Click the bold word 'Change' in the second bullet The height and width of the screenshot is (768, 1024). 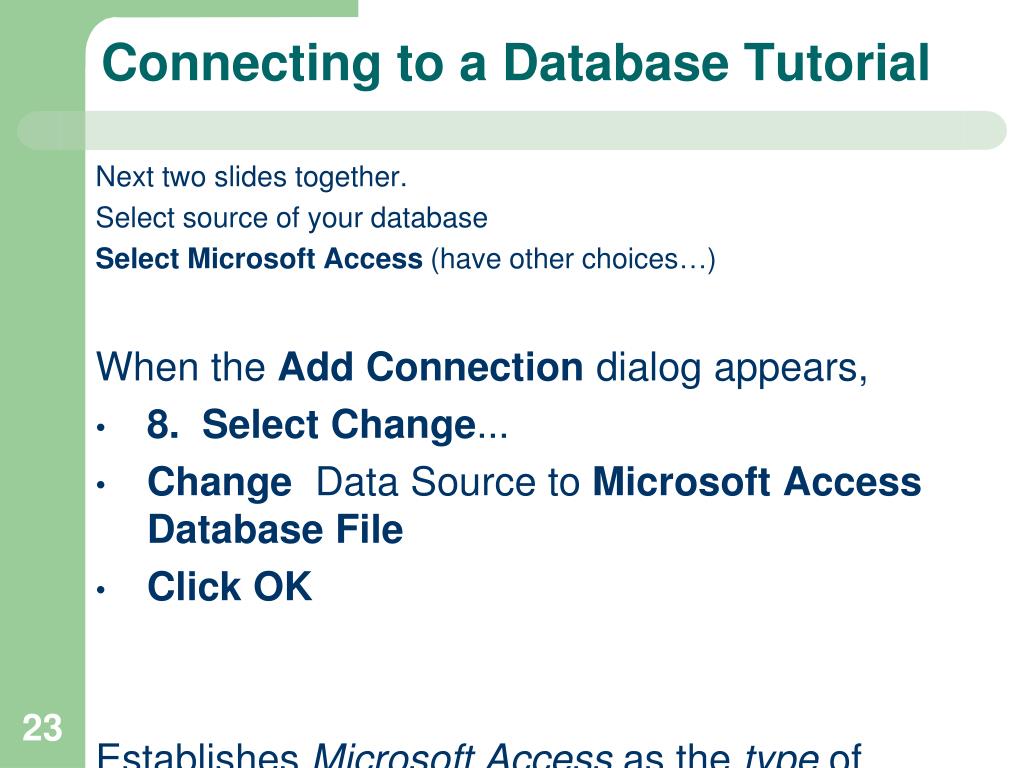[219, 483]
